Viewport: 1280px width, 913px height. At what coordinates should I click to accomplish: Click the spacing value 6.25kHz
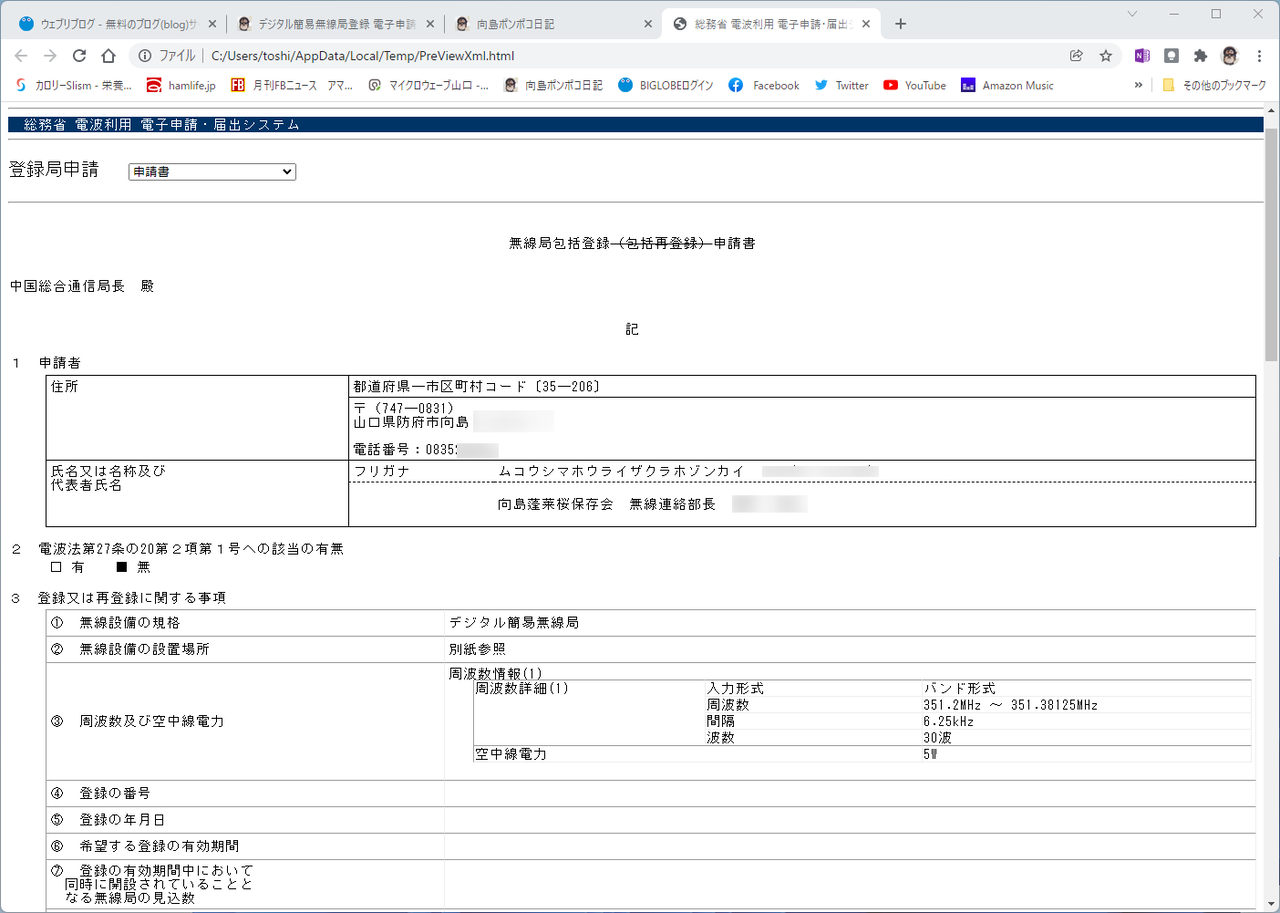948,720
